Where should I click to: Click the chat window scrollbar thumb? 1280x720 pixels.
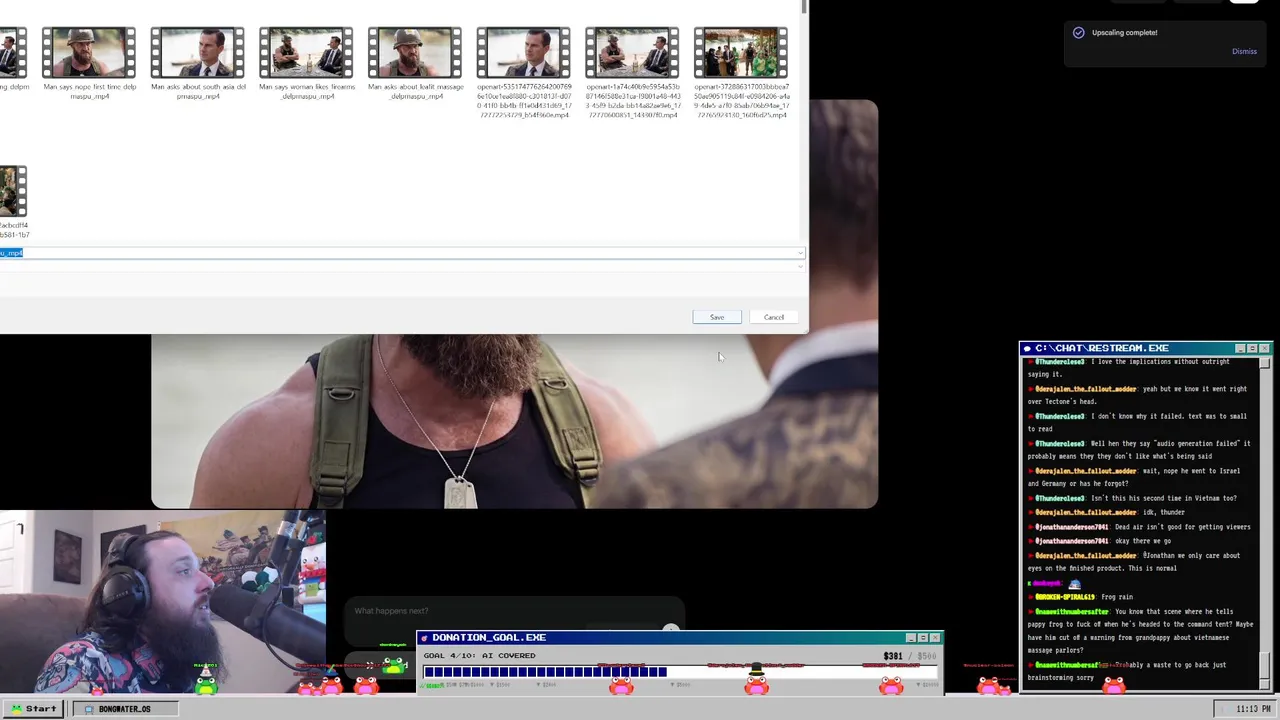1265,663
